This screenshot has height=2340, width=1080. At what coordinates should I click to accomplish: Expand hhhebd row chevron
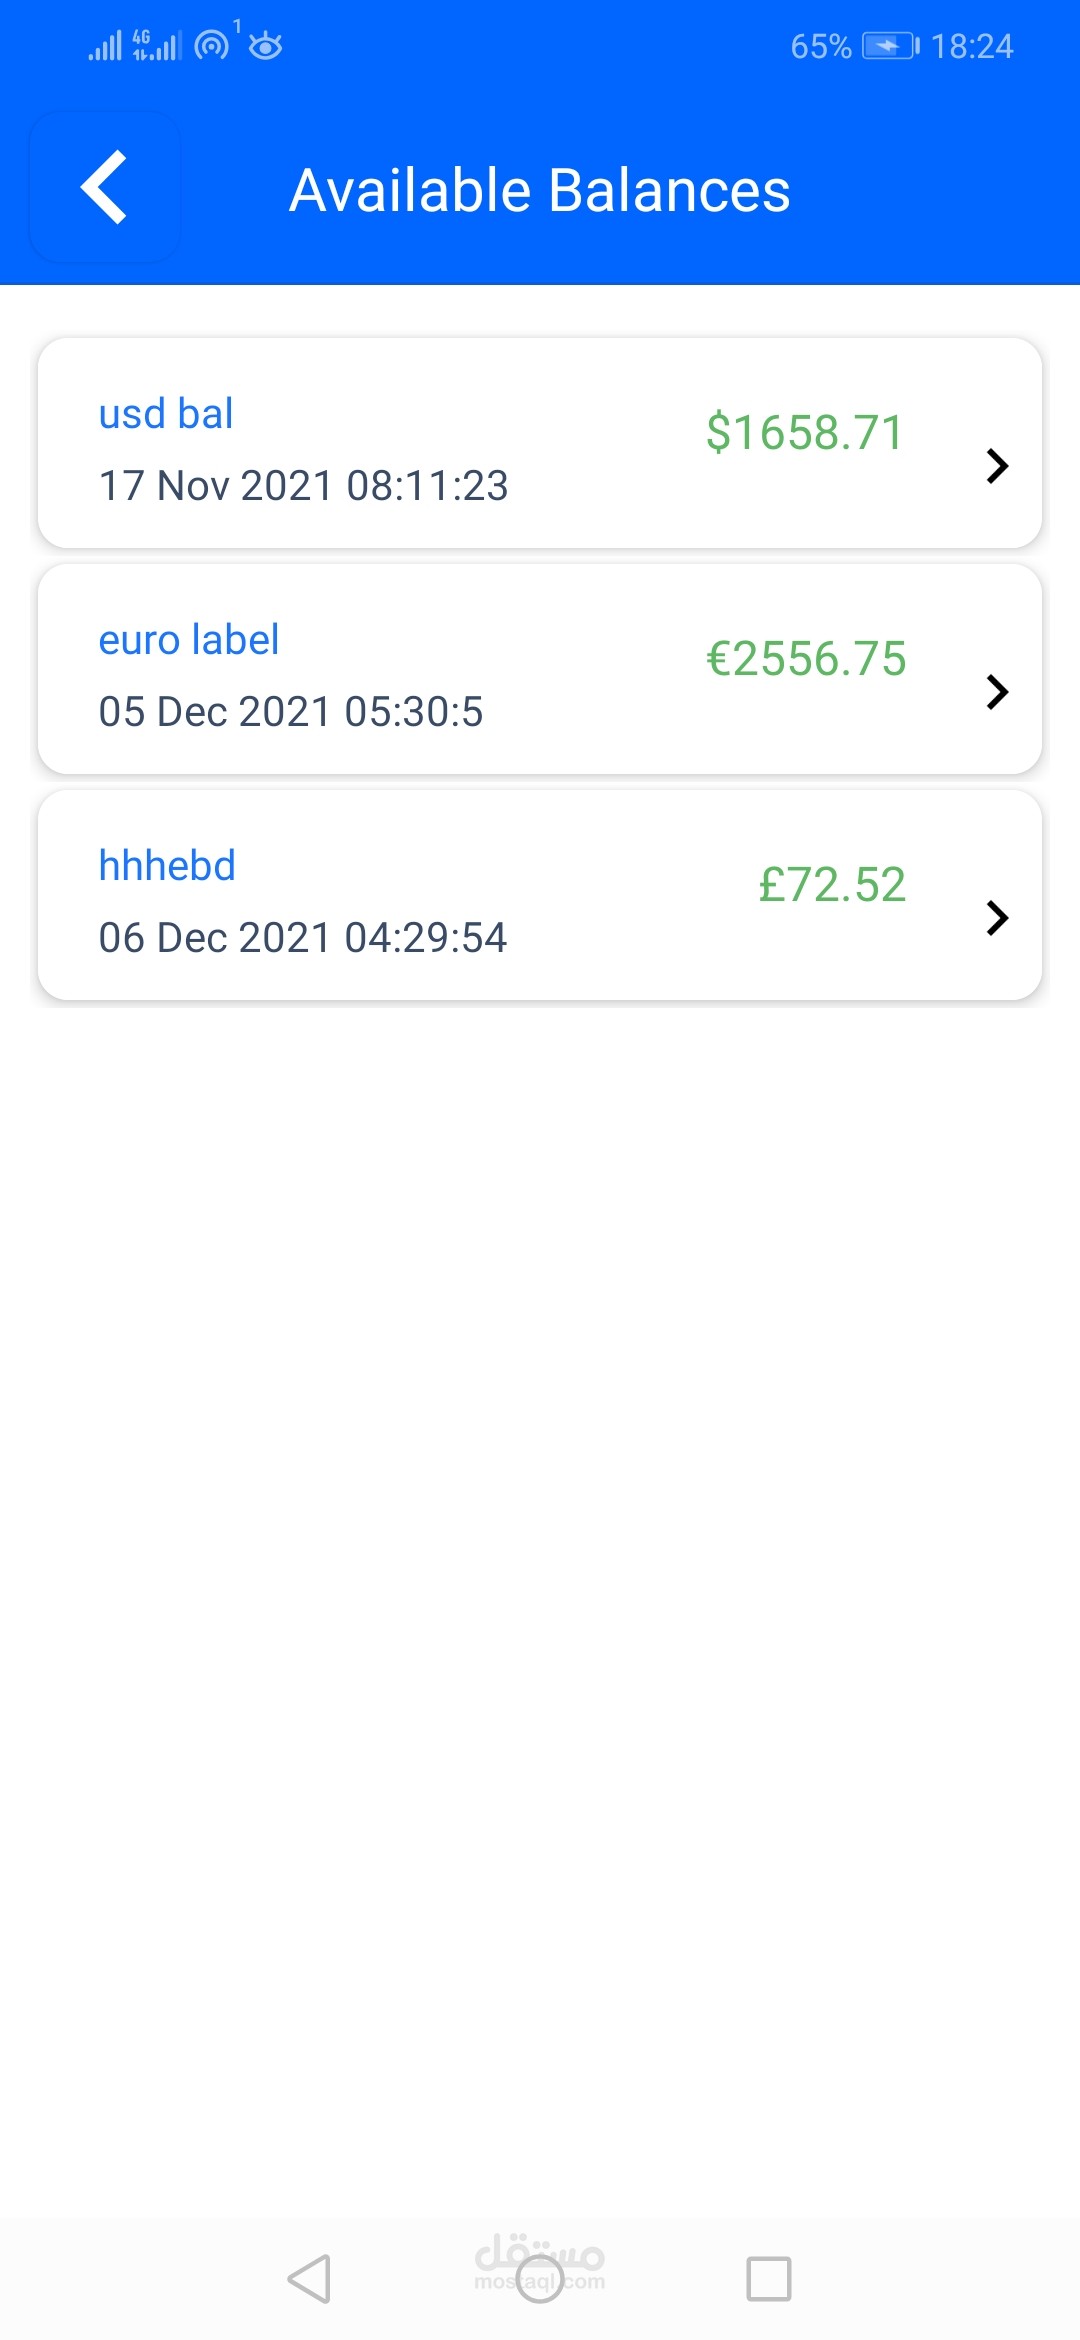pyautogui.click(x=996, y=918)
